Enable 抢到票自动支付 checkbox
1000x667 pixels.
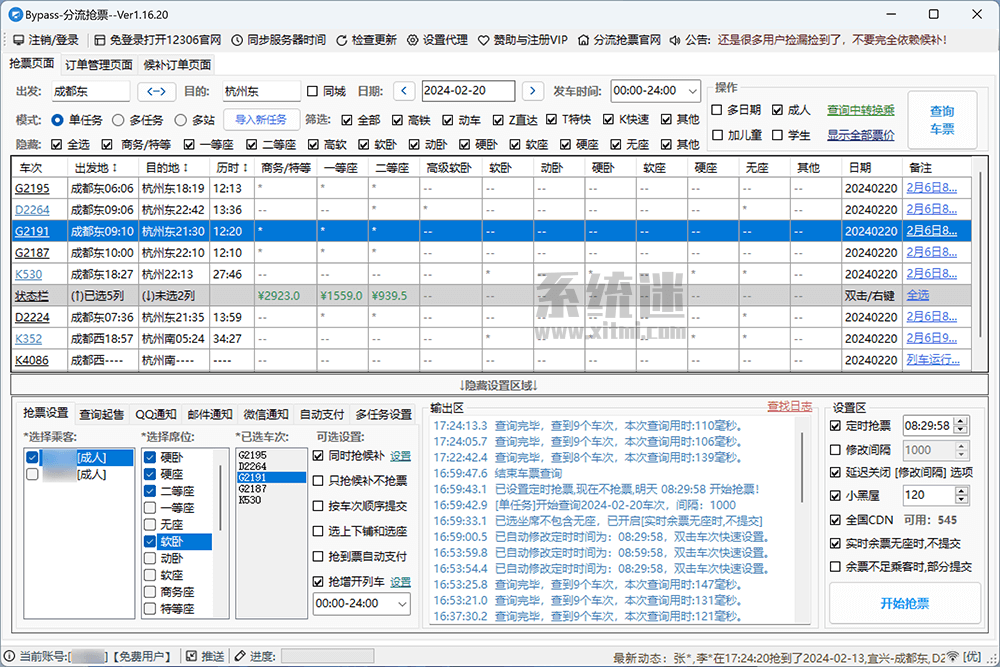click(318, 556)
